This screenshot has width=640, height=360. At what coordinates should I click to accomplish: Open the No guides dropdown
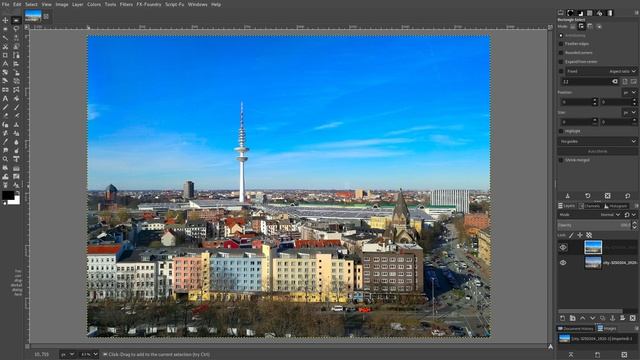pos(598,141)
